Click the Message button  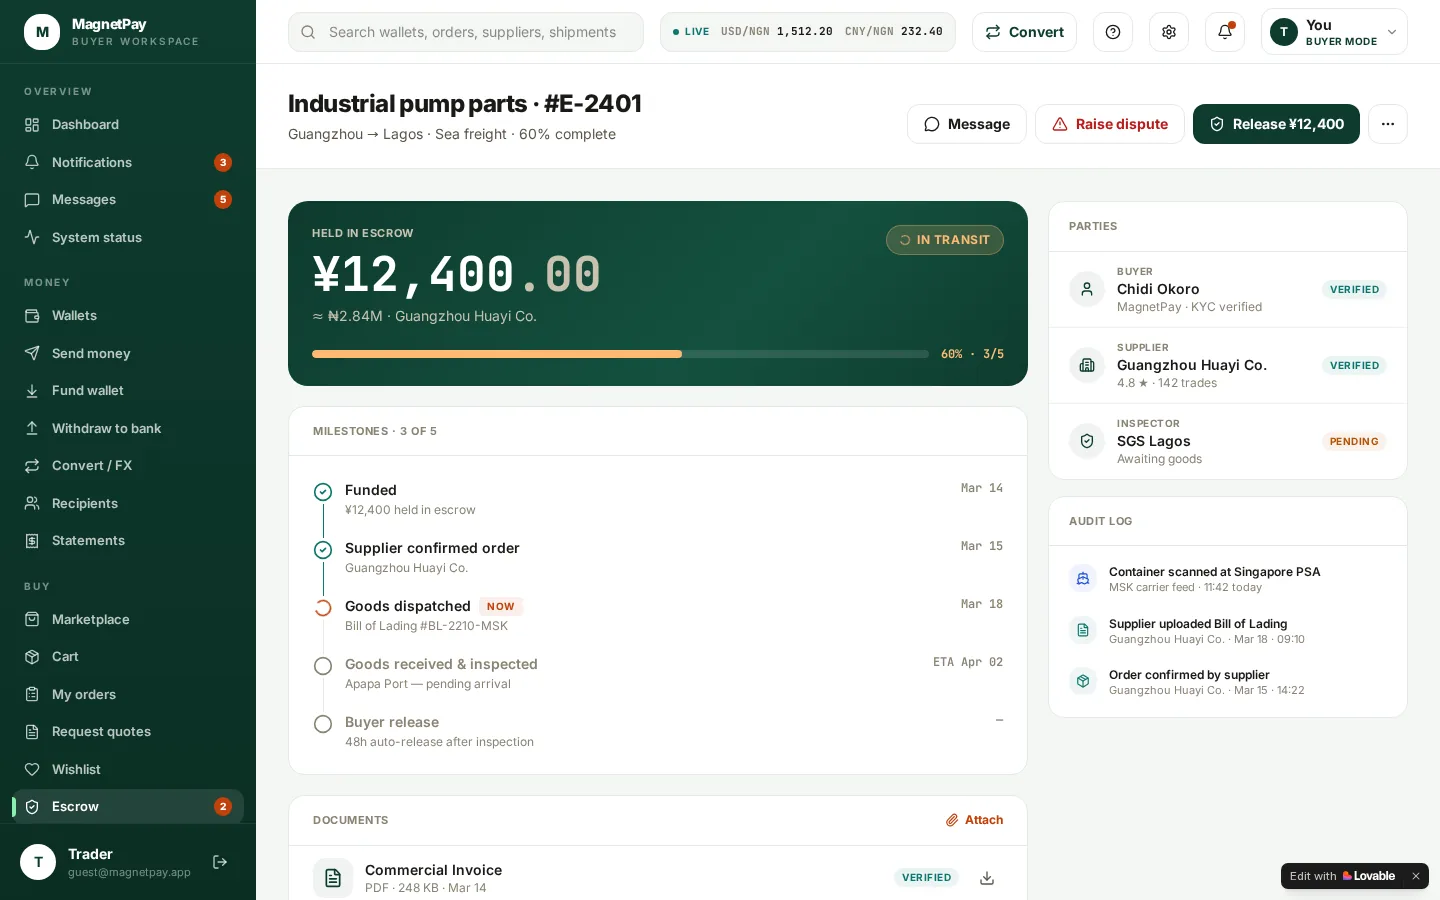967,124
